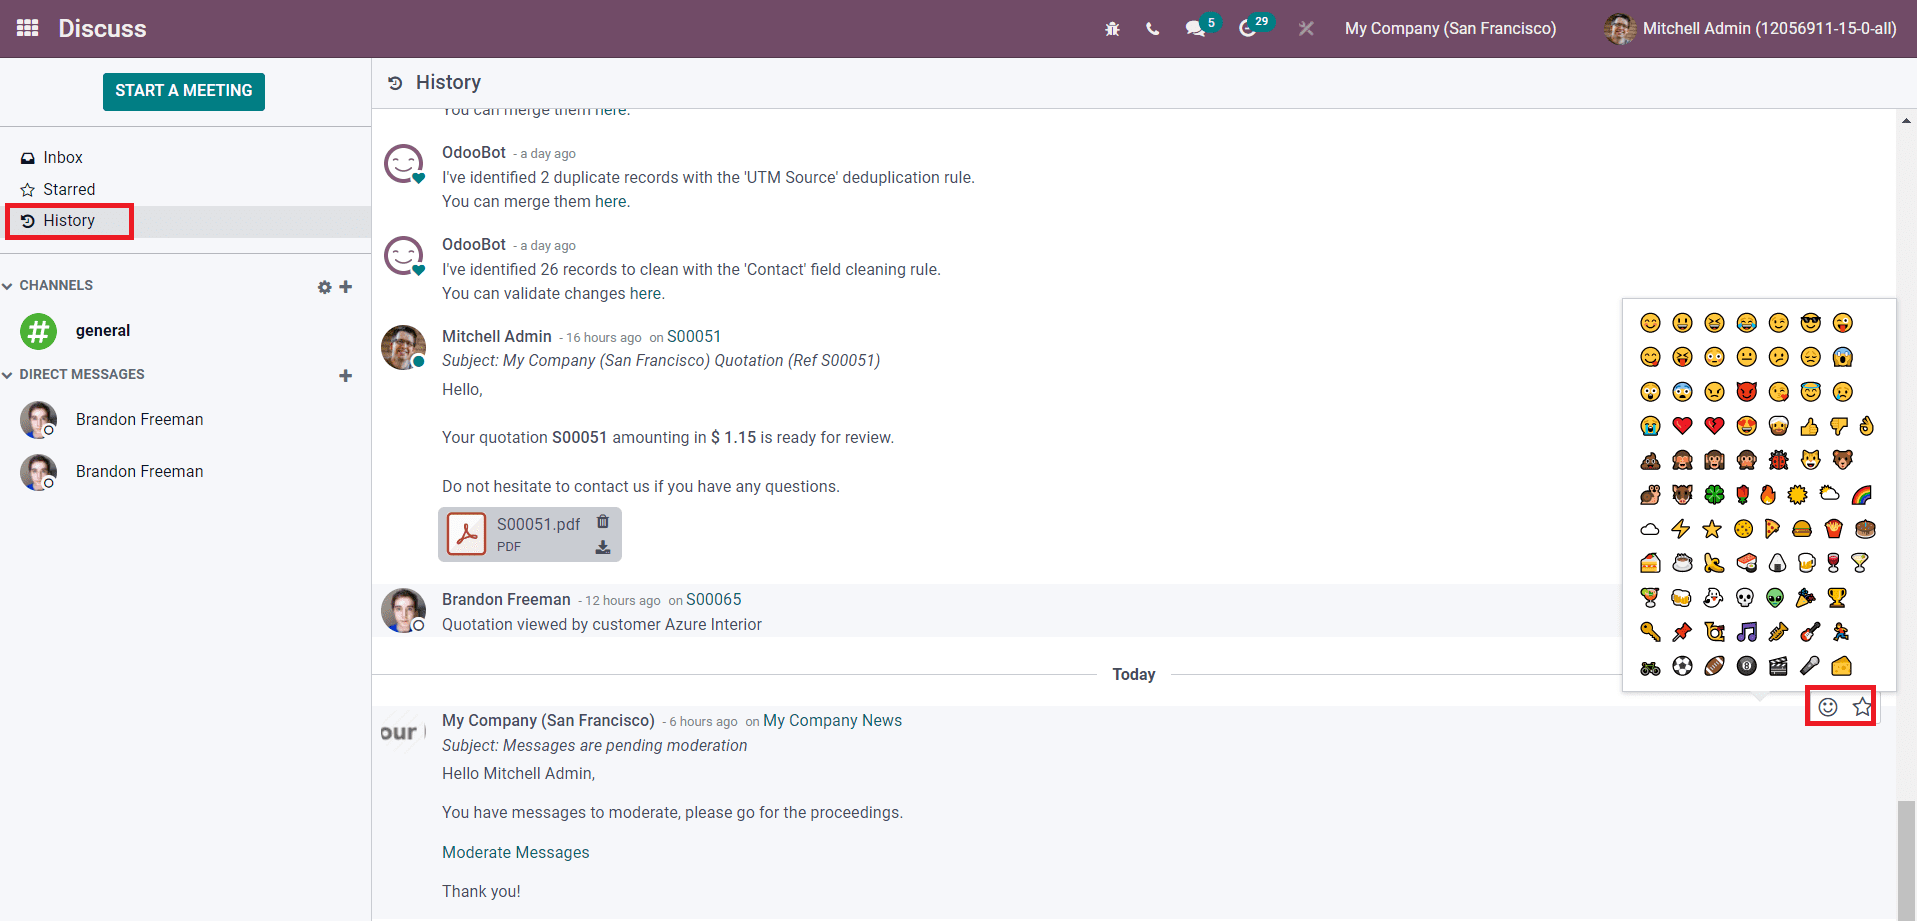
Task: Pick the bicycle emoji
Action: click(1650, 666)
